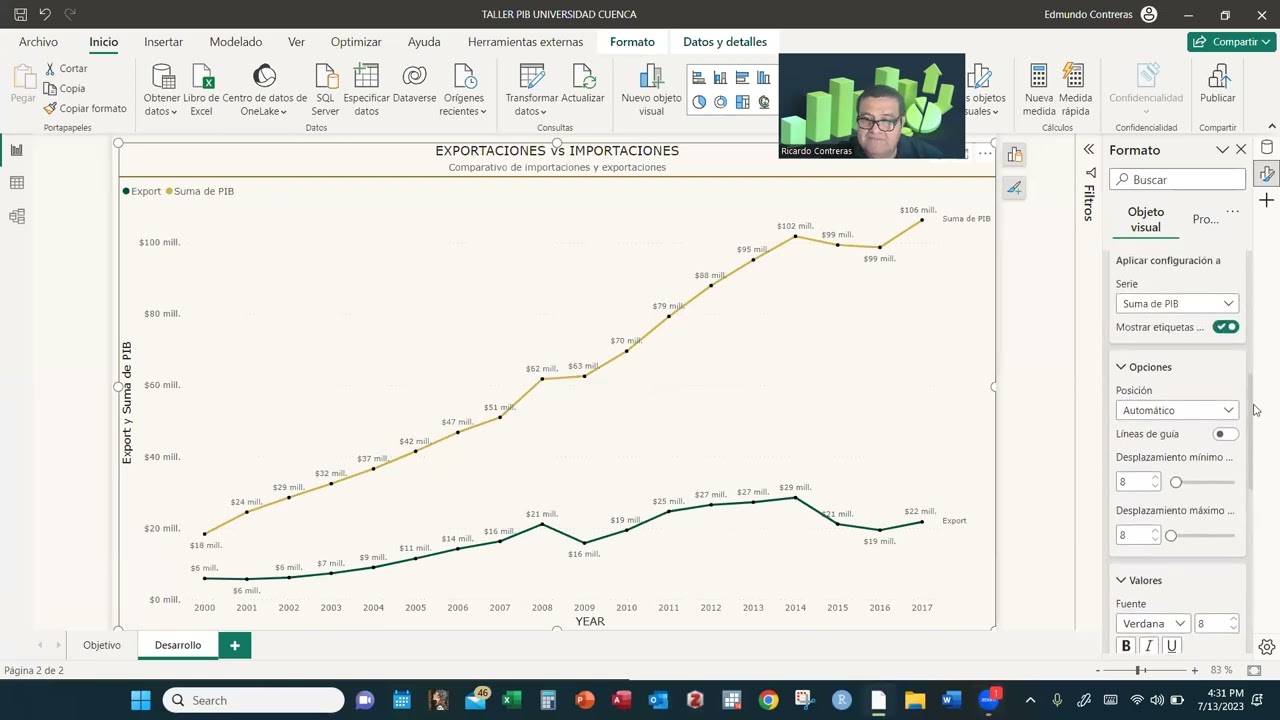Screen dimensions: 1280x720
Task: Switch to table data view in left sidebar
Action: click(x=17, y=183)
